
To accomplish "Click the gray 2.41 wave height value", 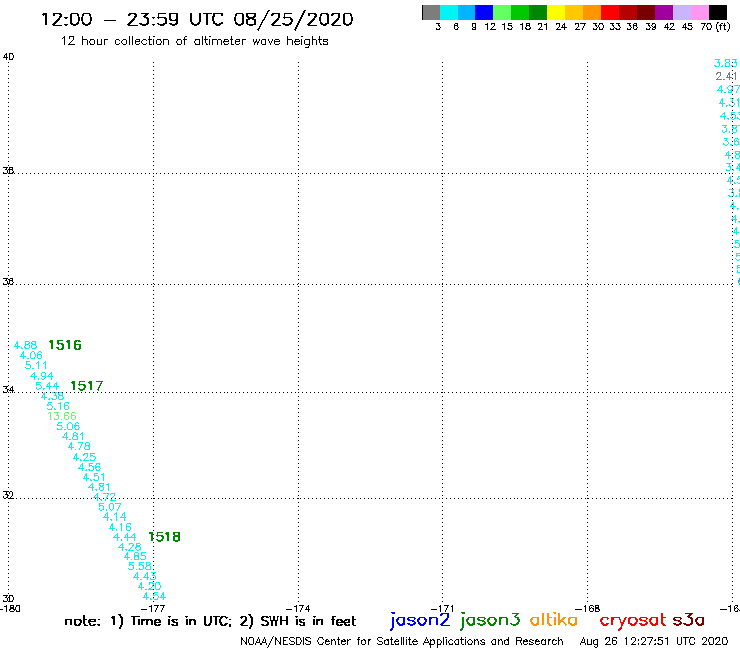I will (727, 76).
